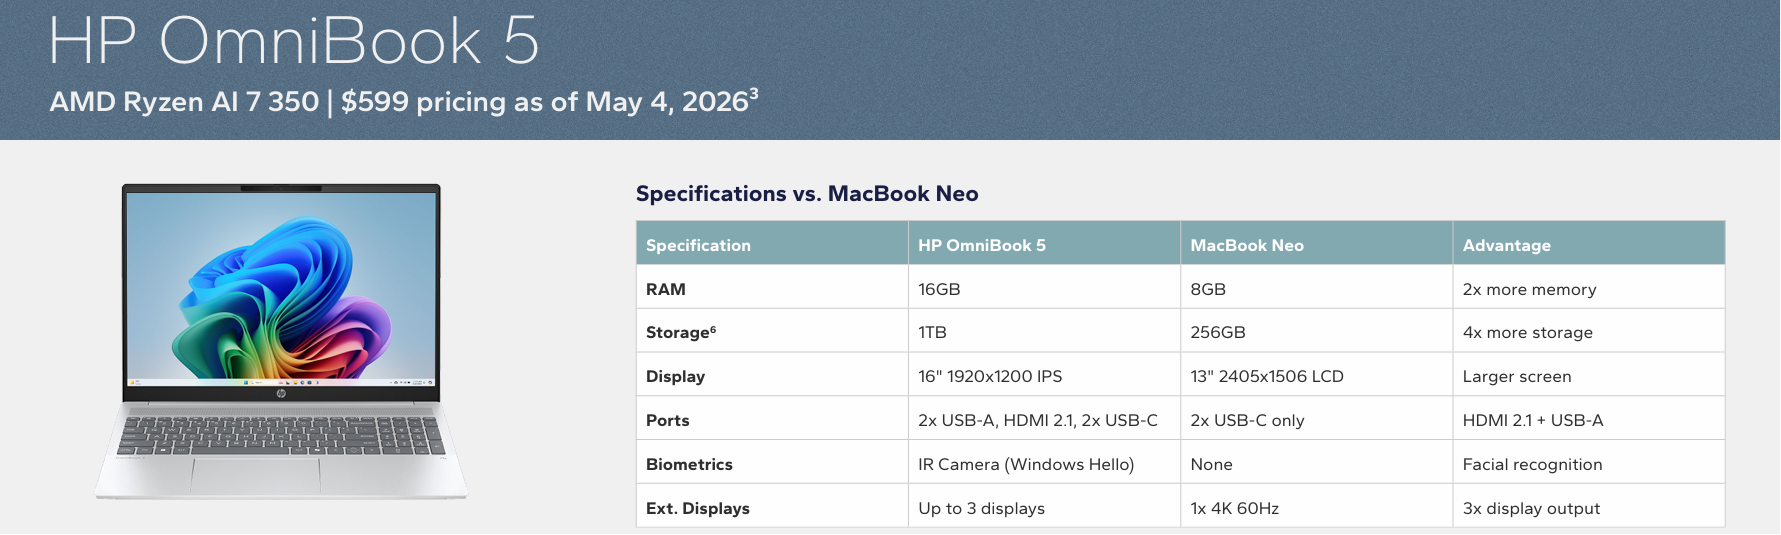The height and width of the screenshot is (535, 1781).
Task: Click the 'Up to 3 displays' cell
Action: 1044,507
